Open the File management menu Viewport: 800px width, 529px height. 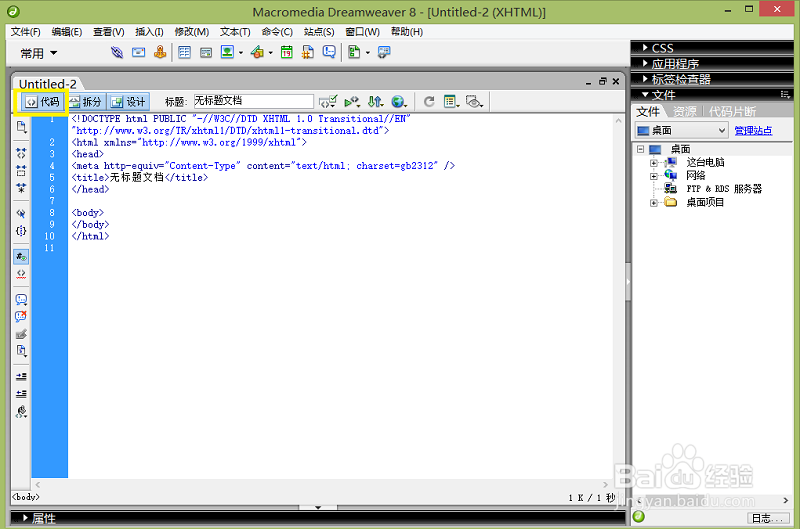[376, 102]
